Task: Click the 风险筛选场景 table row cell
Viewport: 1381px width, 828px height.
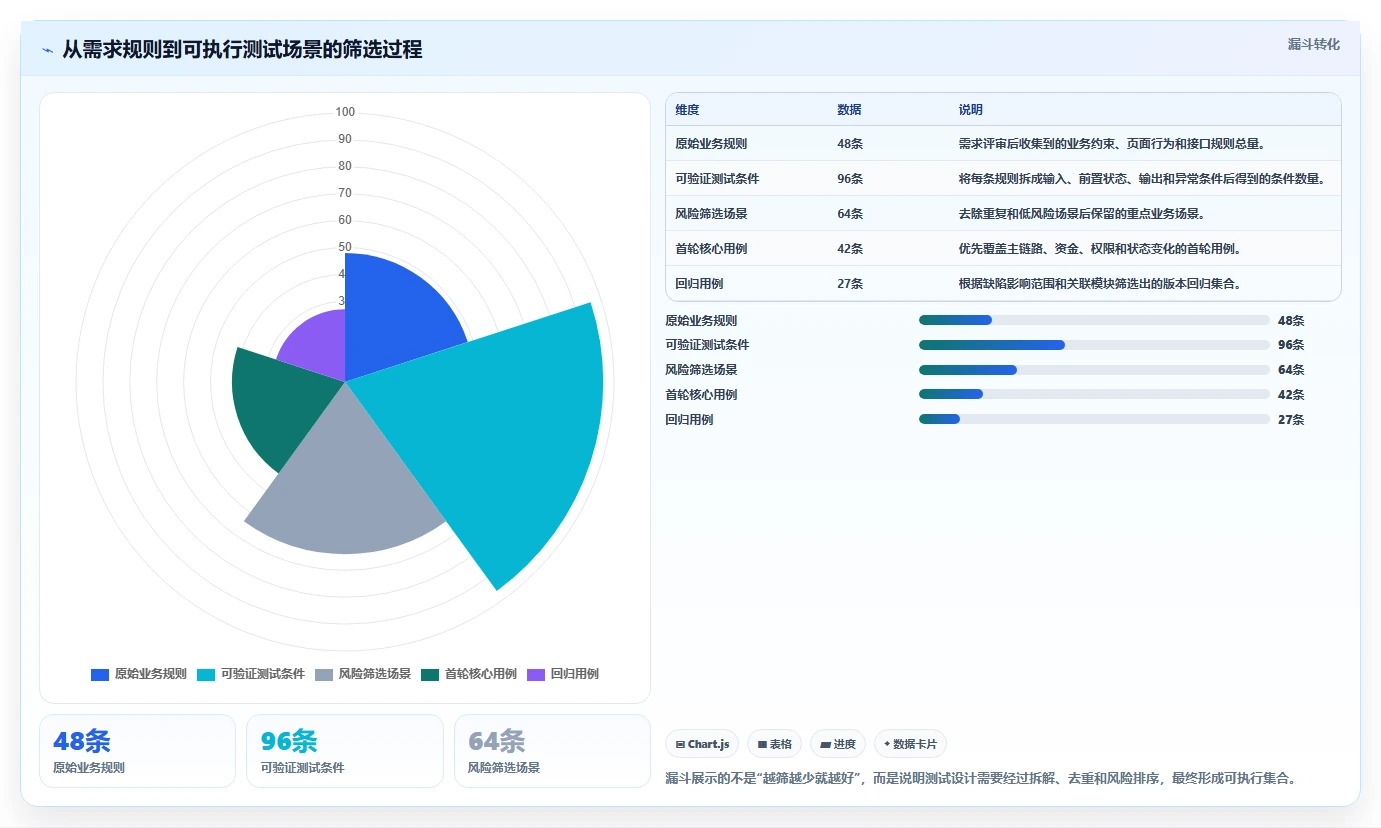Action: 711,214
